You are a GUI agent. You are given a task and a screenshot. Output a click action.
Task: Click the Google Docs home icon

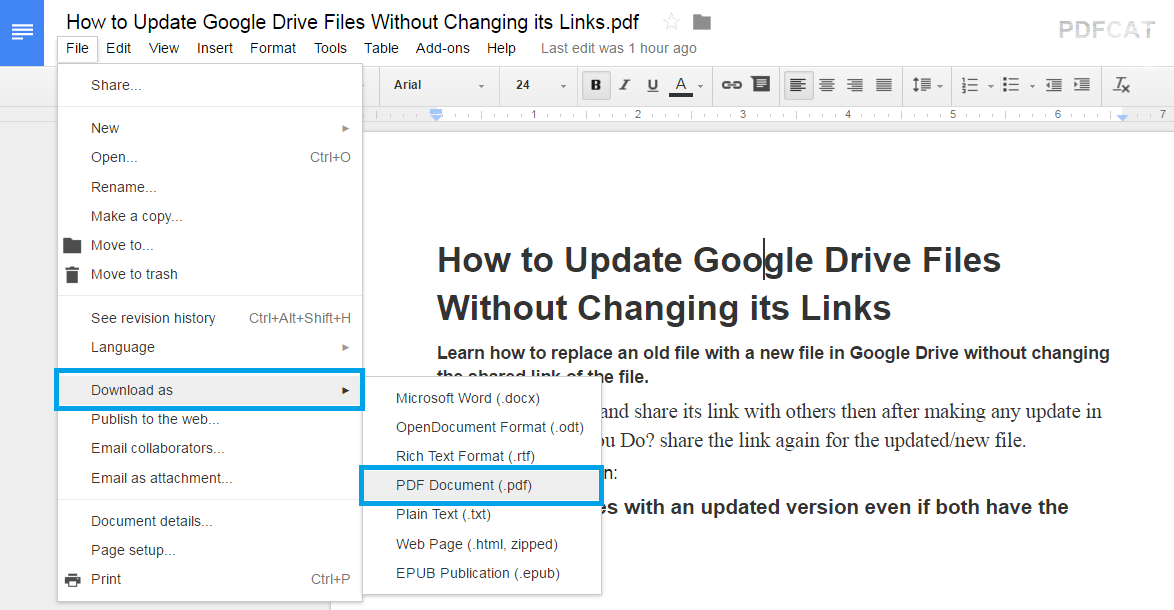click(22, 33)
